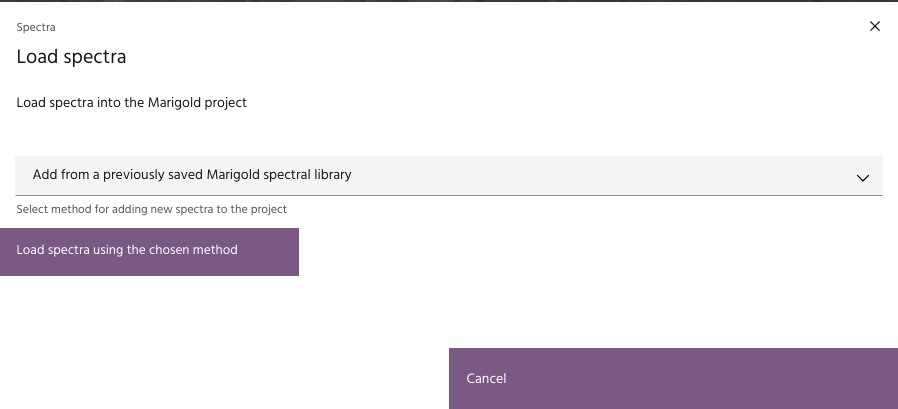Open the 'Add from a previously saved' combo box
Viewport: 898px width, 409px height.
point(448,175)
